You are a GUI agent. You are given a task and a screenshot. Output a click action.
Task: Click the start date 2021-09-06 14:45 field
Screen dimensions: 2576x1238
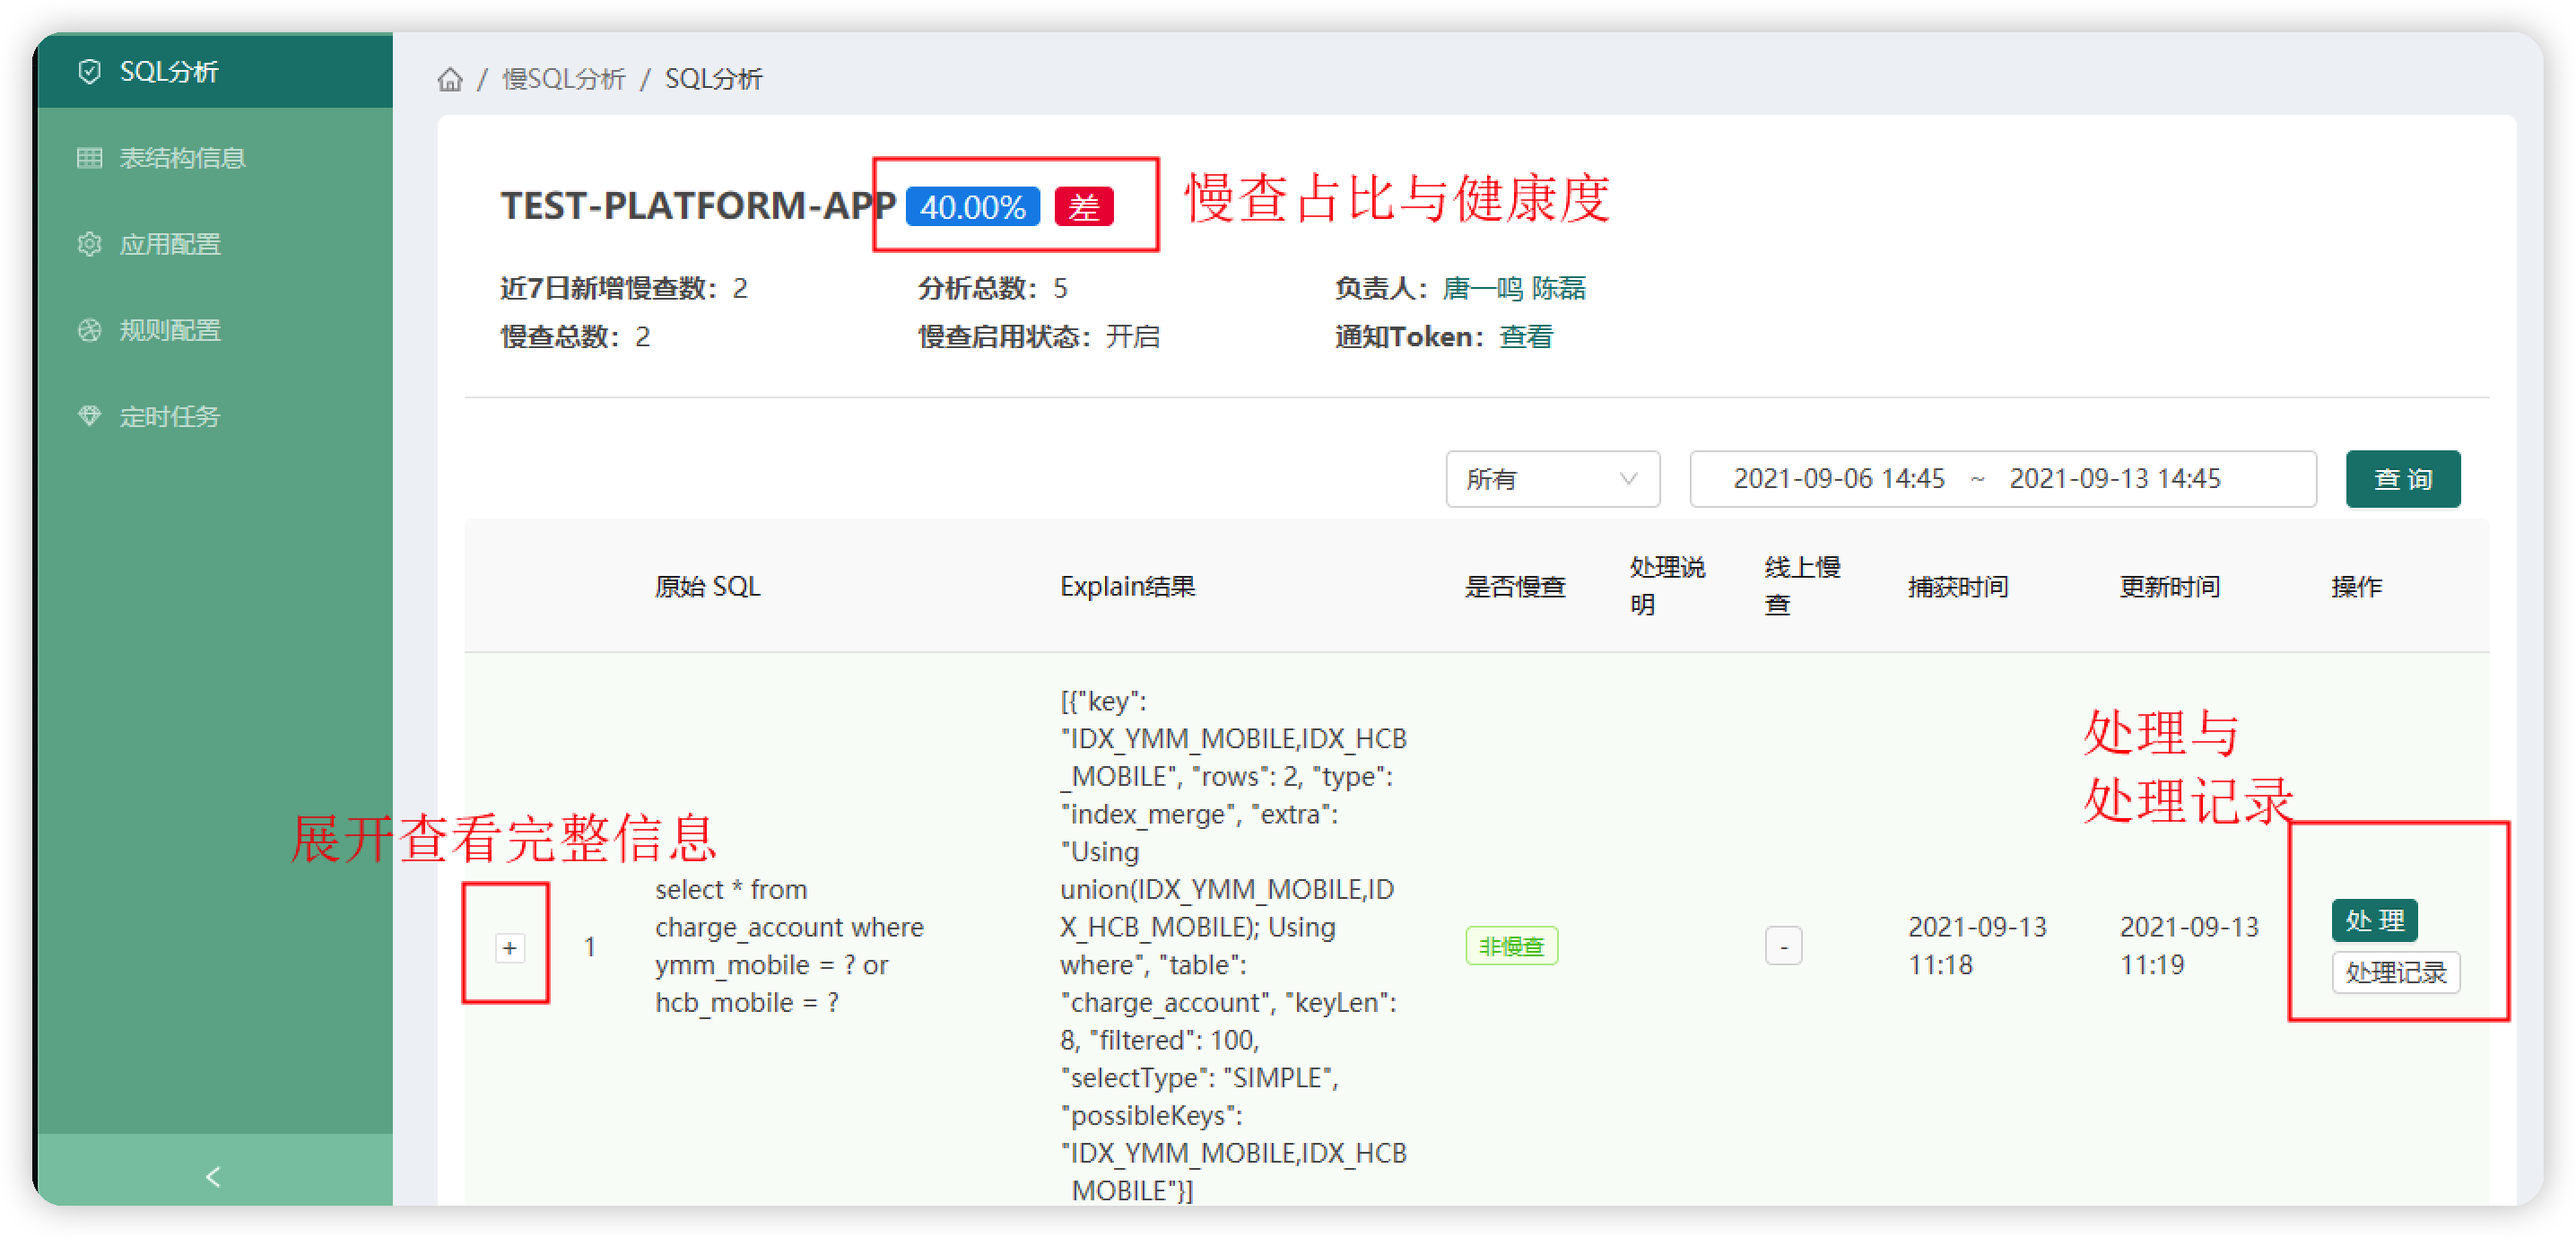click(x=1838, y=479)
